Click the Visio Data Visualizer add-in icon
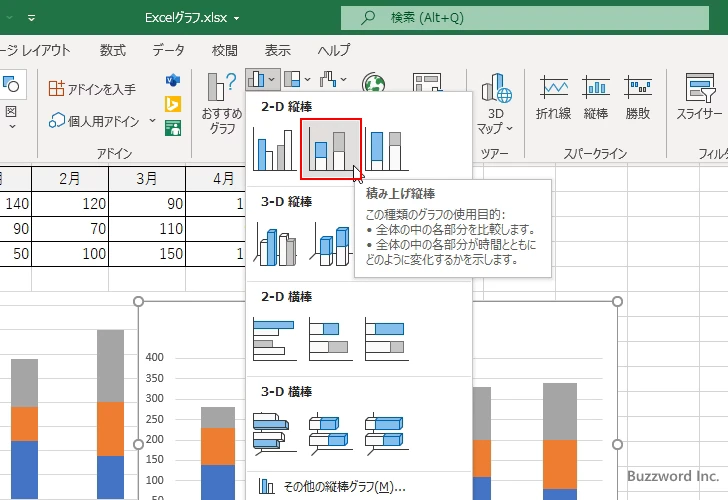This screenshot has height=500, width=728. click(x=173, y=80)
